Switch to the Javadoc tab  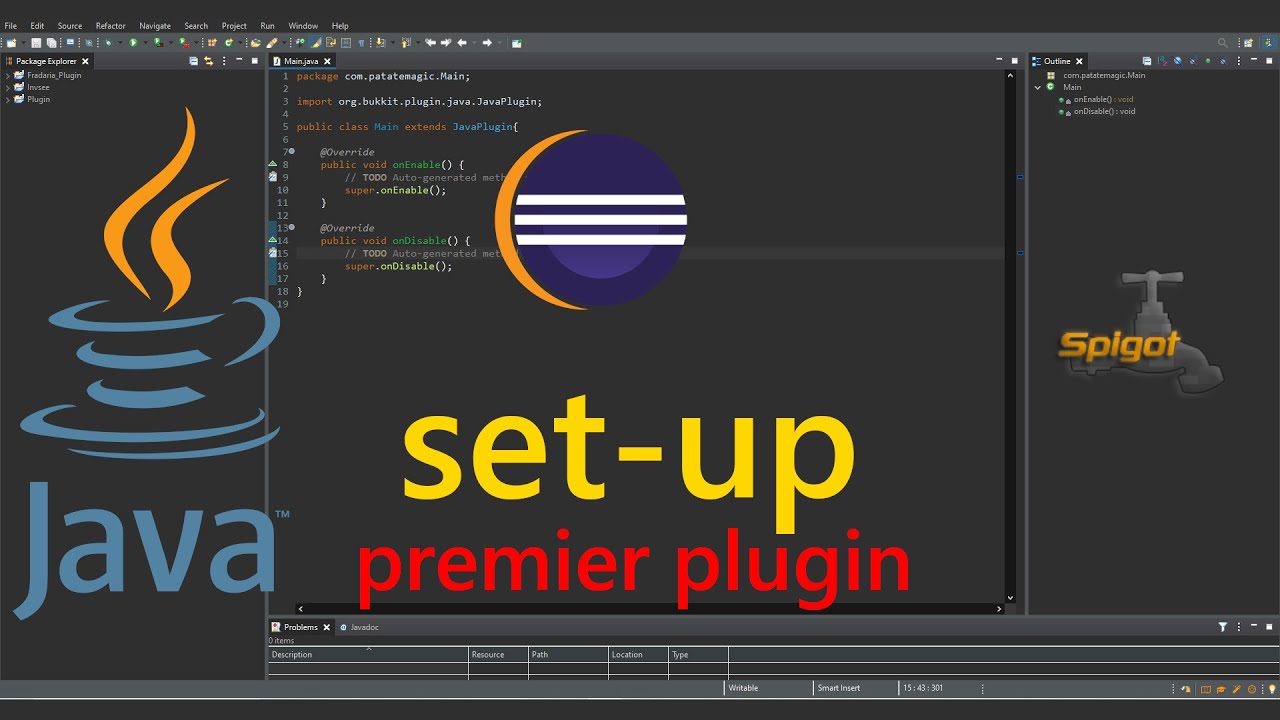click(359, 627)
